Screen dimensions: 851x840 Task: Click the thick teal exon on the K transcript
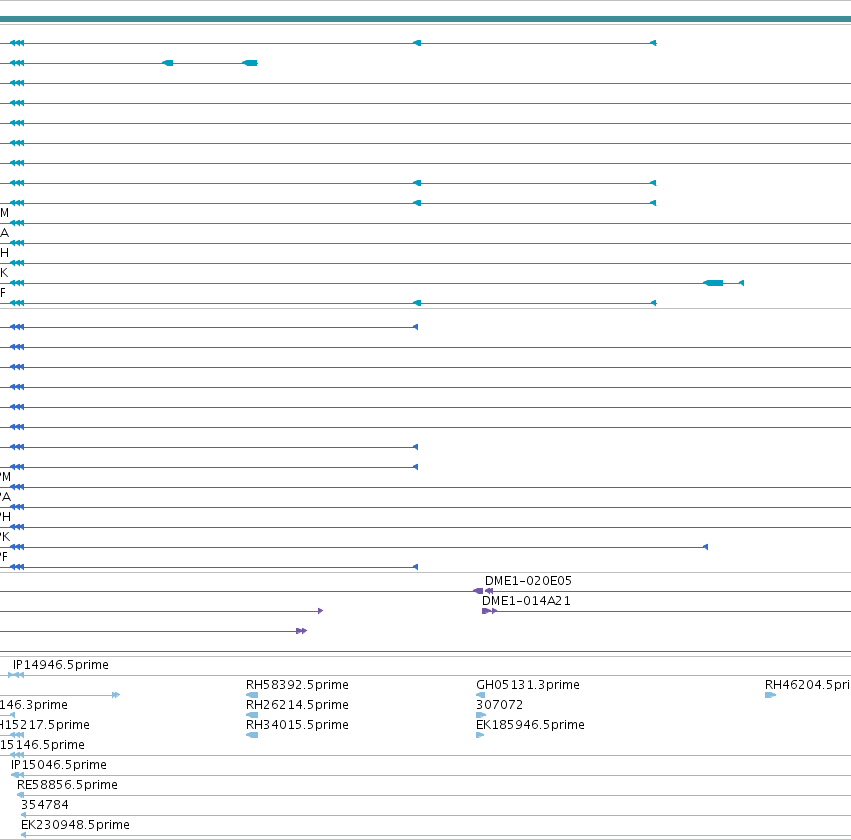tap(713, 283)
